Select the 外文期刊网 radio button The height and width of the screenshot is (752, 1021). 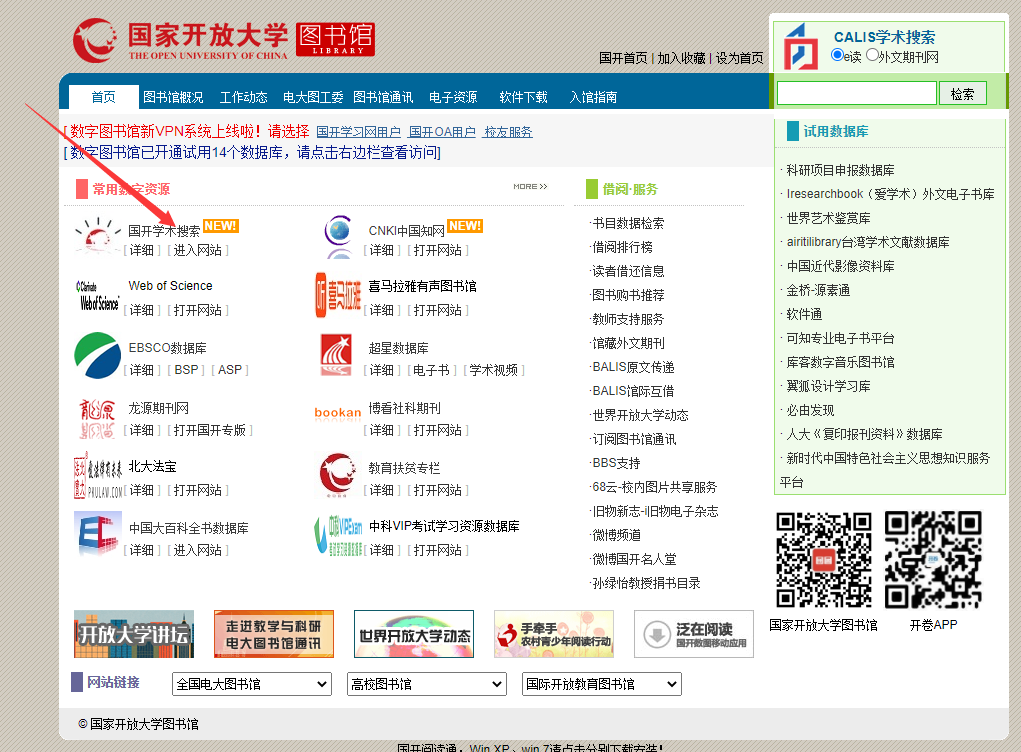point(873,55)
